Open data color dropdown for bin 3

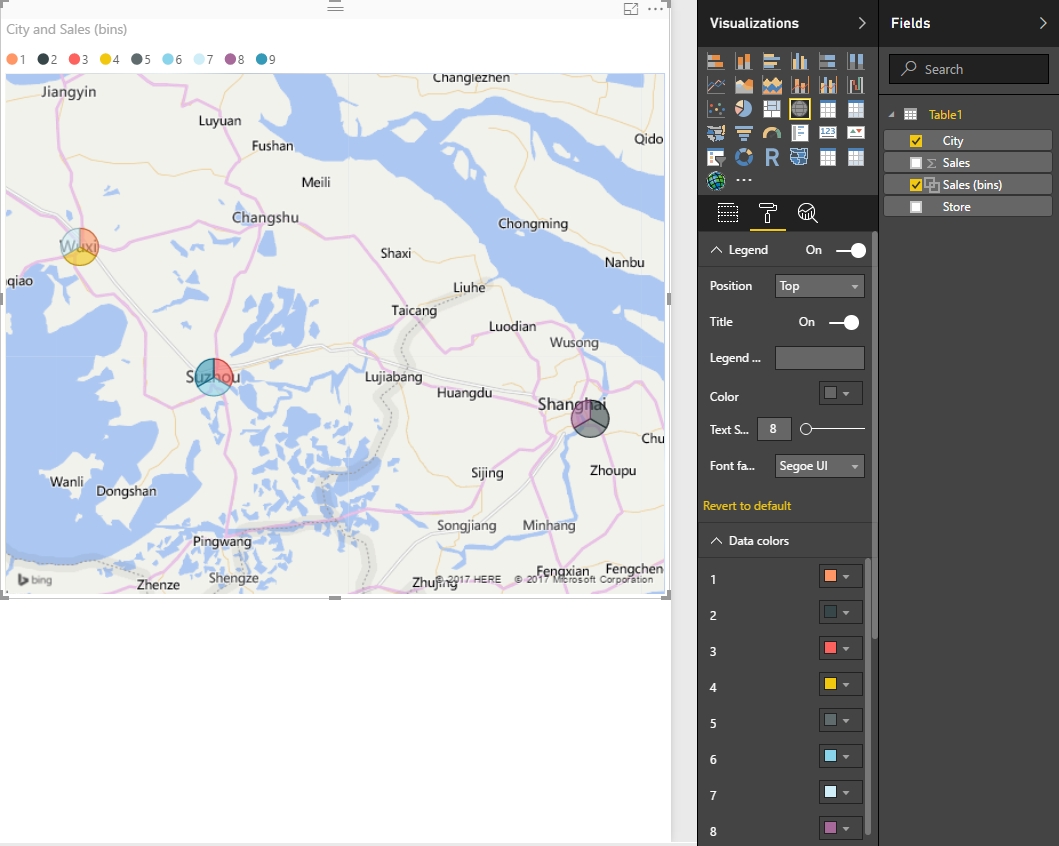(840, 648)
